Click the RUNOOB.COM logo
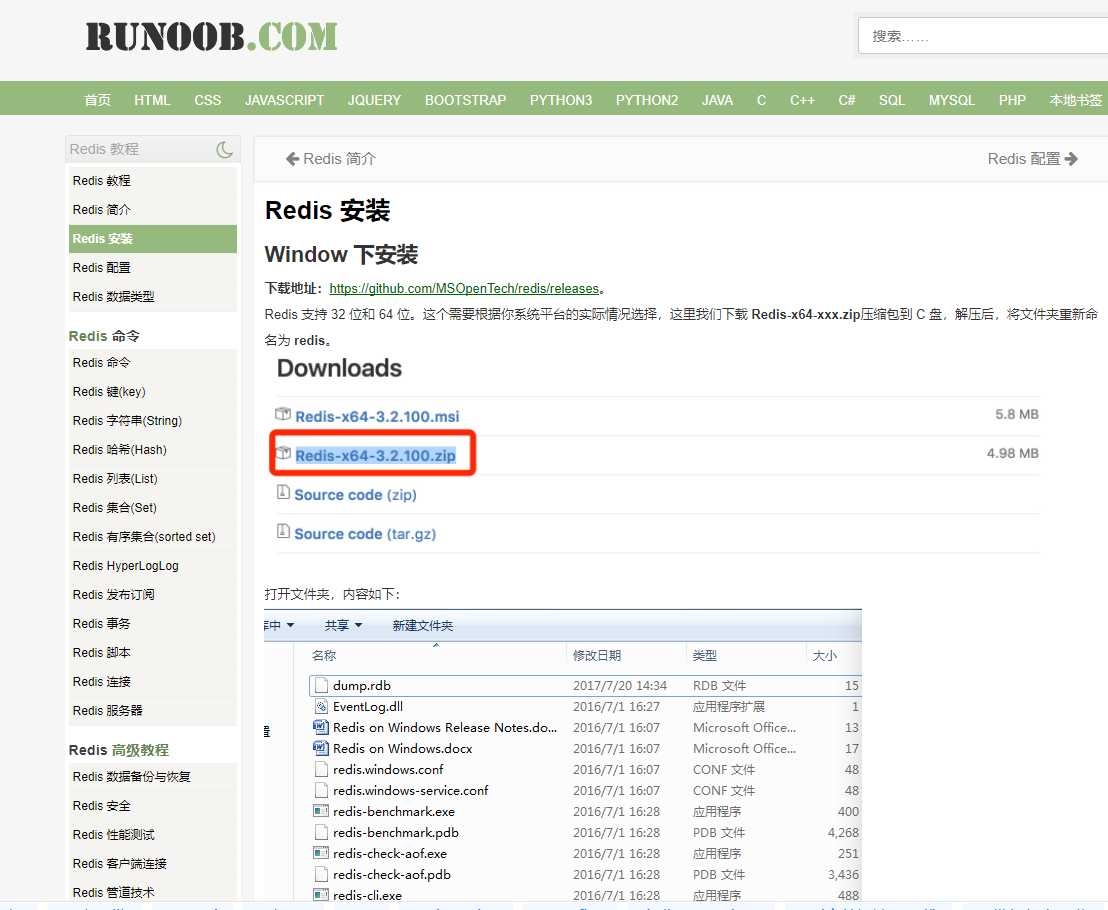 [211, 37]
